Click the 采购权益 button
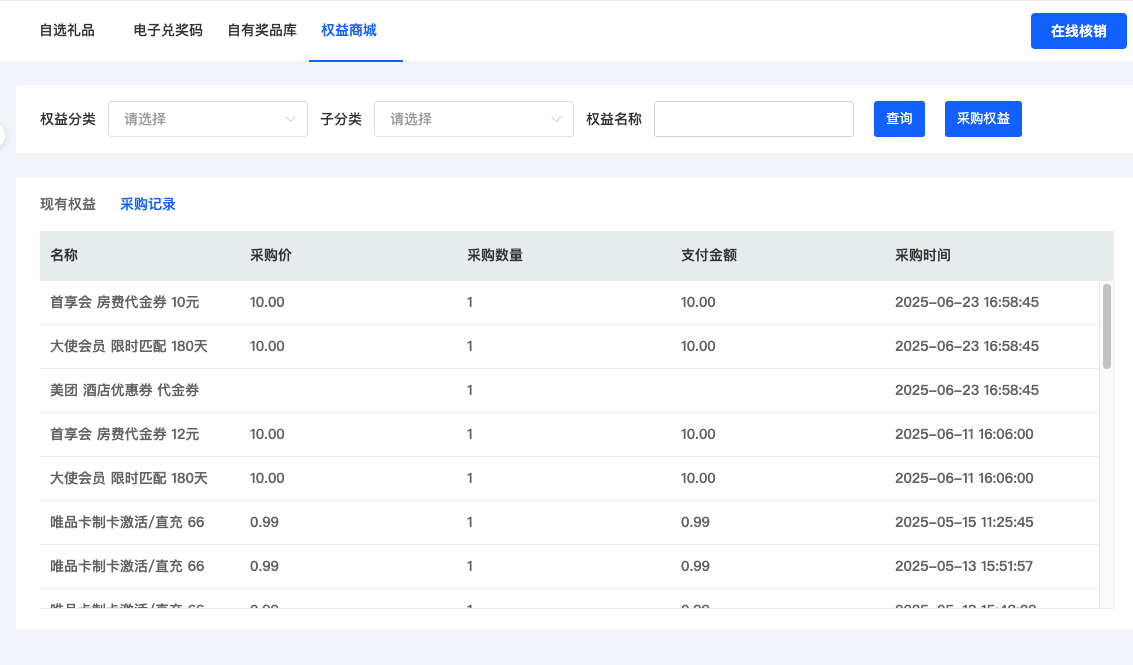 (983, 119)
